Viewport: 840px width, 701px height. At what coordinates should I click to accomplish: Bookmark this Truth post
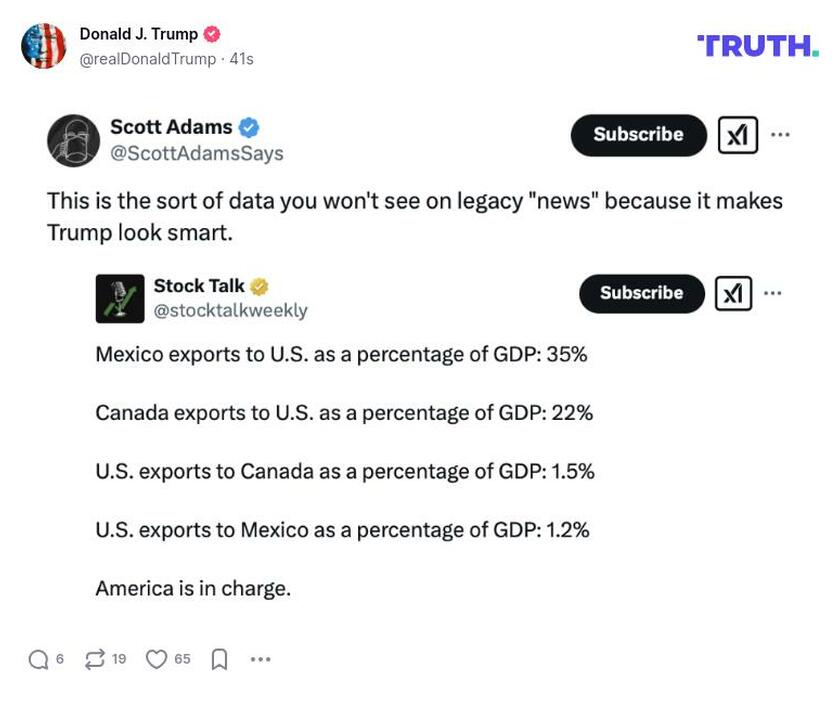216,659
